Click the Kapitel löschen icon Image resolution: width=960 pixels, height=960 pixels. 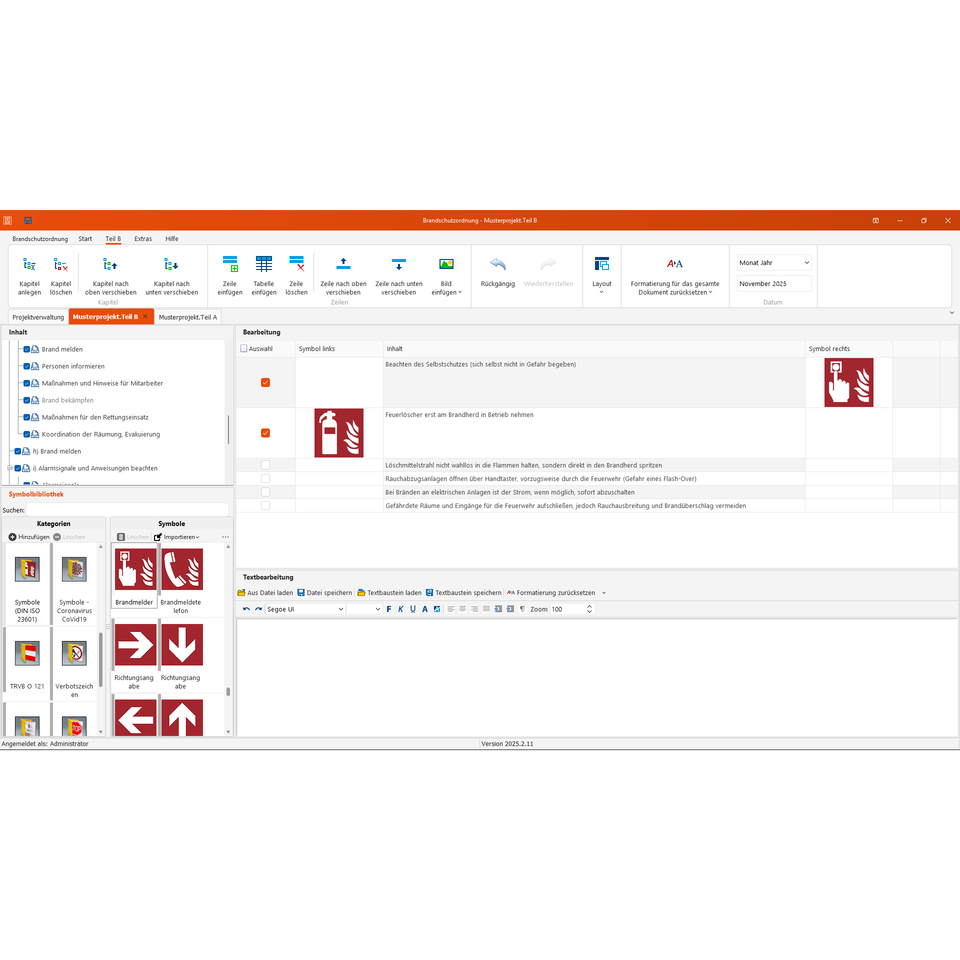[x=61, y=265]
